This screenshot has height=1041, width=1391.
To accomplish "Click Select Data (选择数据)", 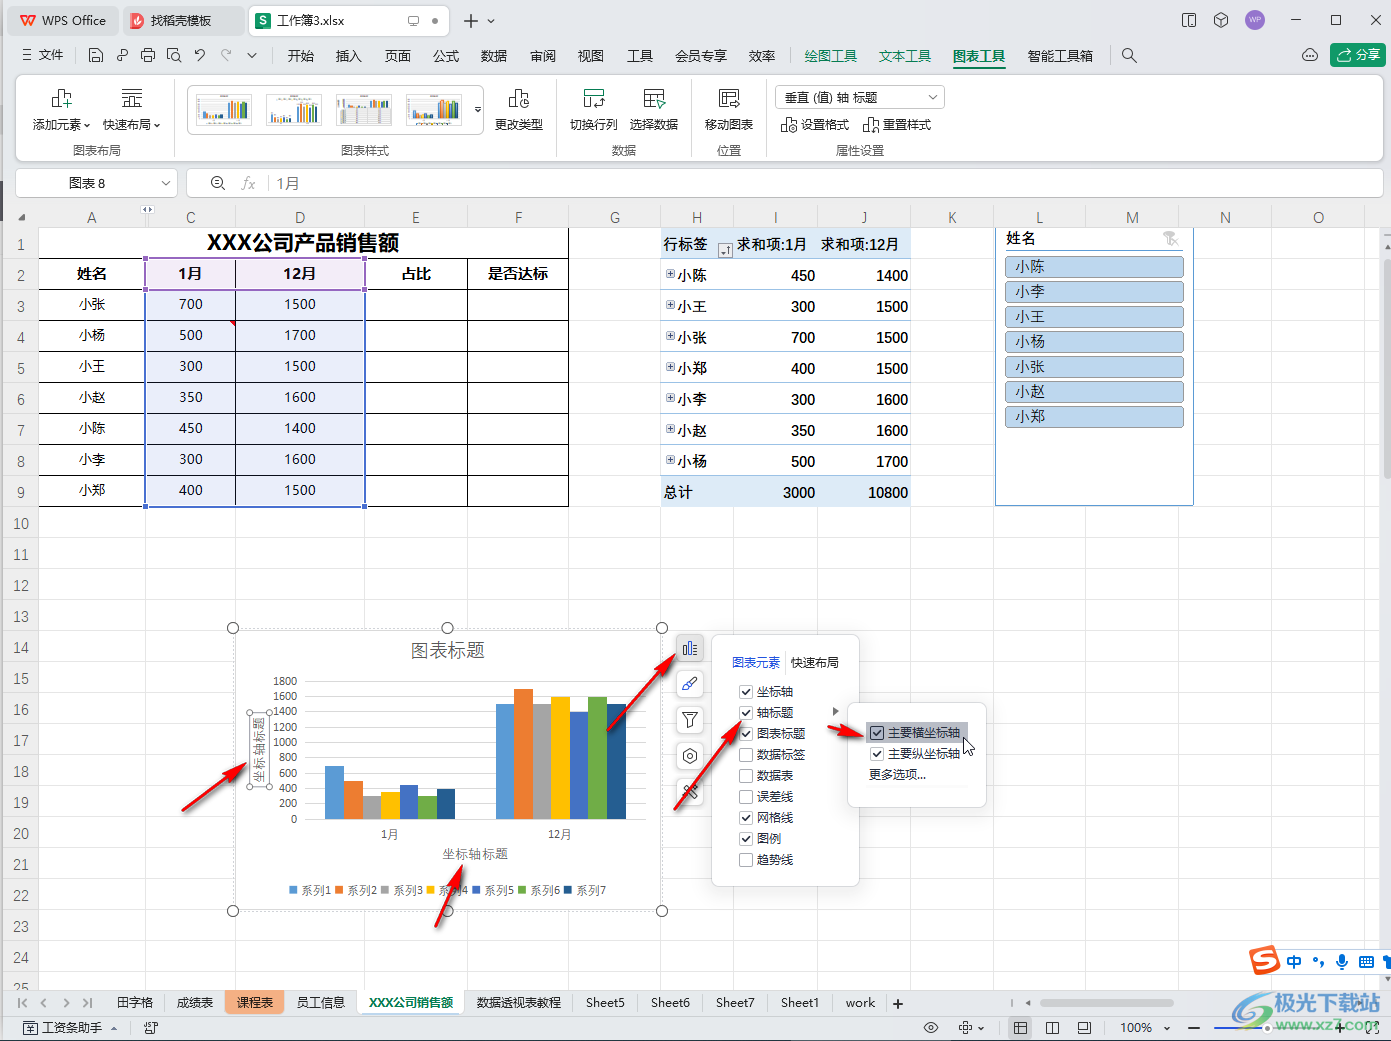I will coord(654,110).
